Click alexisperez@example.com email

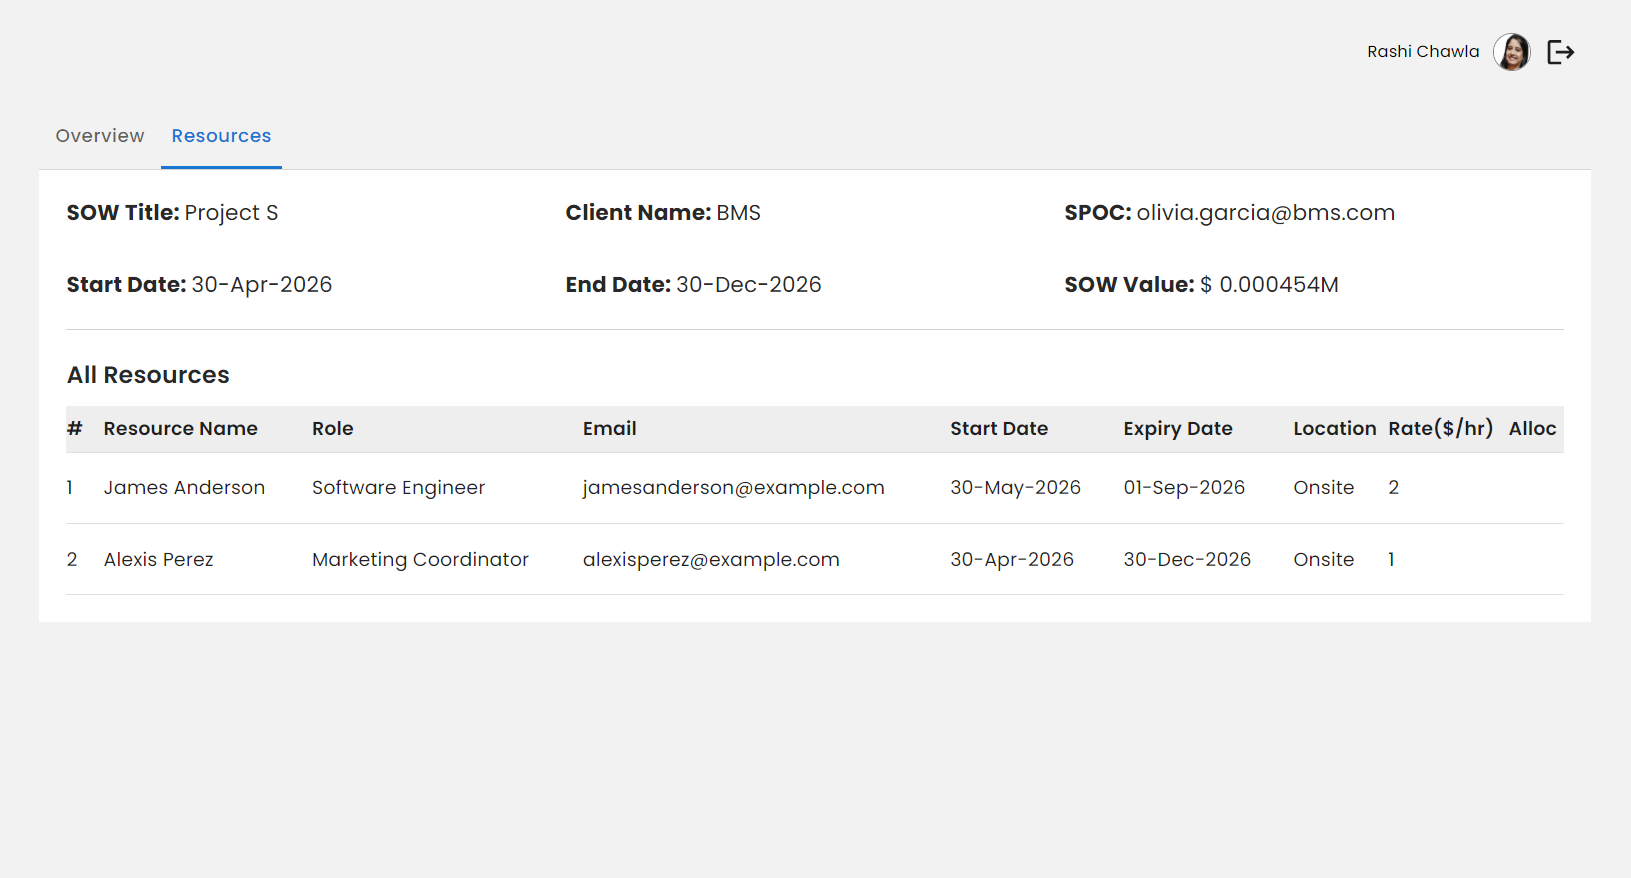[711, 560]
